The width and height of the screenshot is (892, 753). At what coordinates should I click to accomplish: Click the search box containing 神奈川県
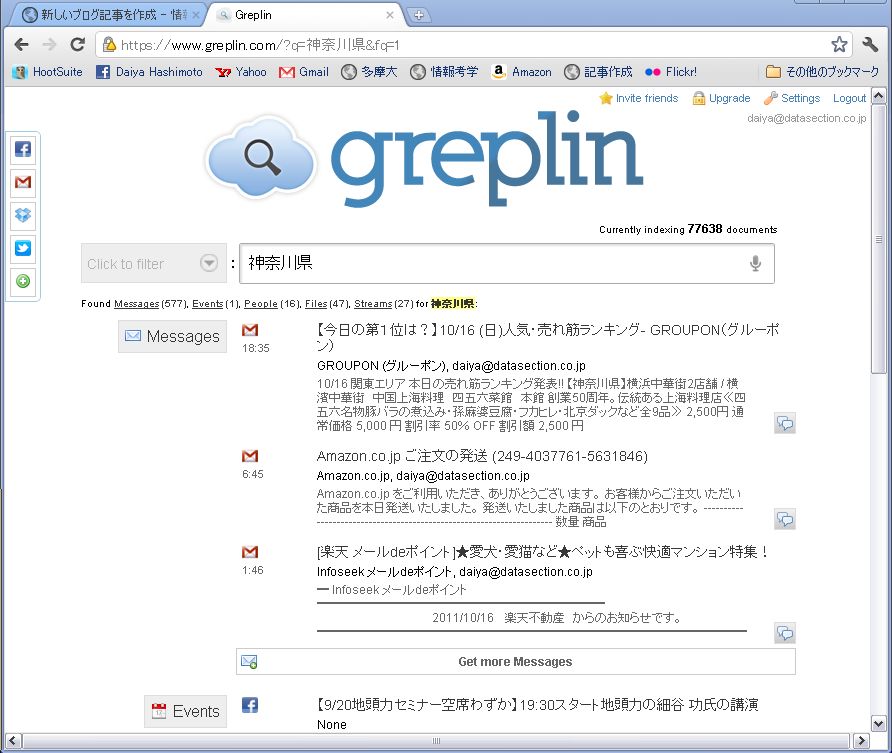tap(506, 263)
